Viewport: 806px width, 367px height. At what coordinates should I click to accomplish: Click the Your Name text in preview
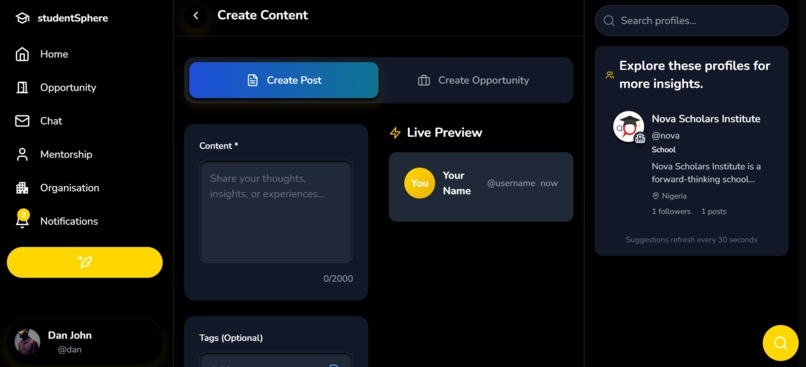click(457, 183)
